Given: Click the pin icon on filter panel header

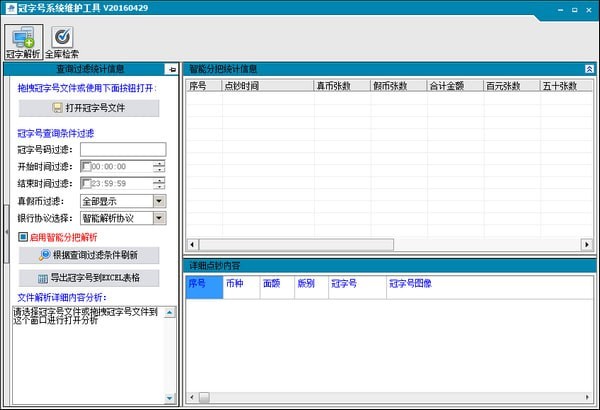Looking at the screenshot, I should click(x=172, y=69).
